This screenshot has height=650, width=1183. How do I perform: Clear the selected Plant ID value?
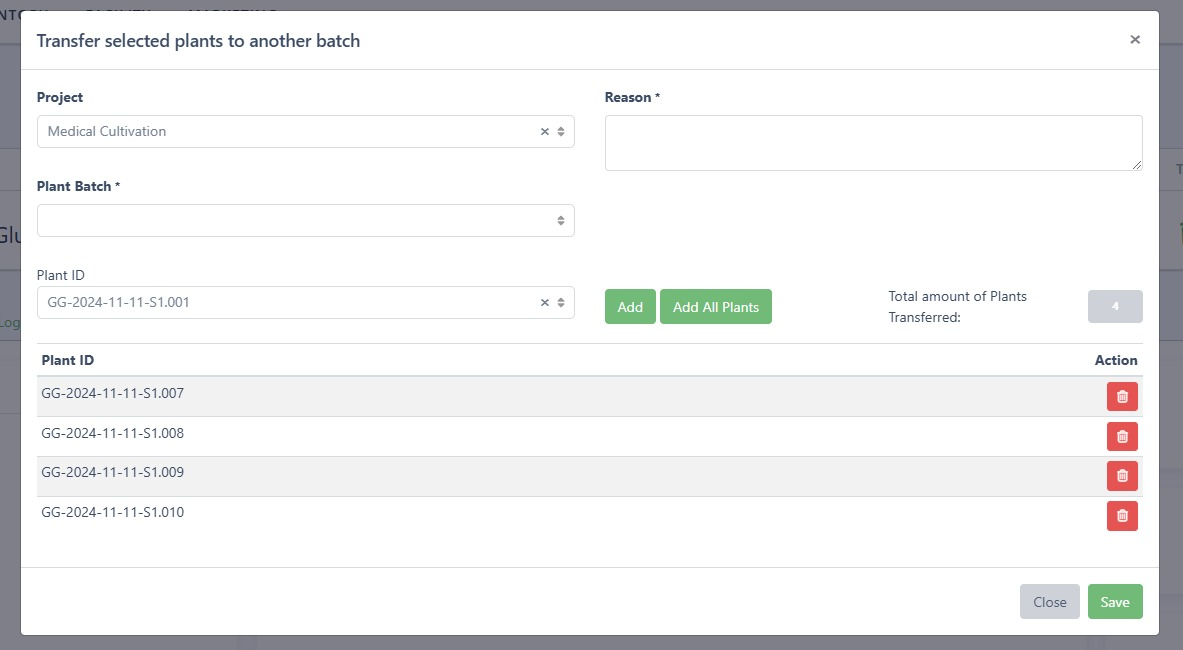(x=545, y=303)
